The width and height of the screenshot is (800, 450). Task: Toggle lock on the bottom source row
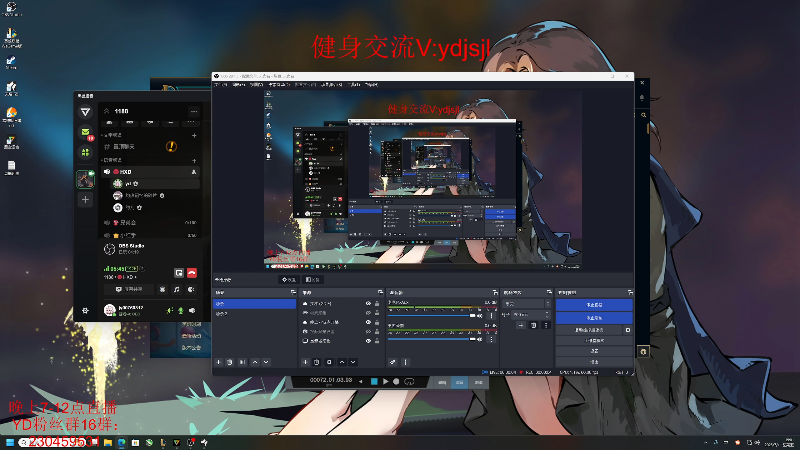(377, 341)
